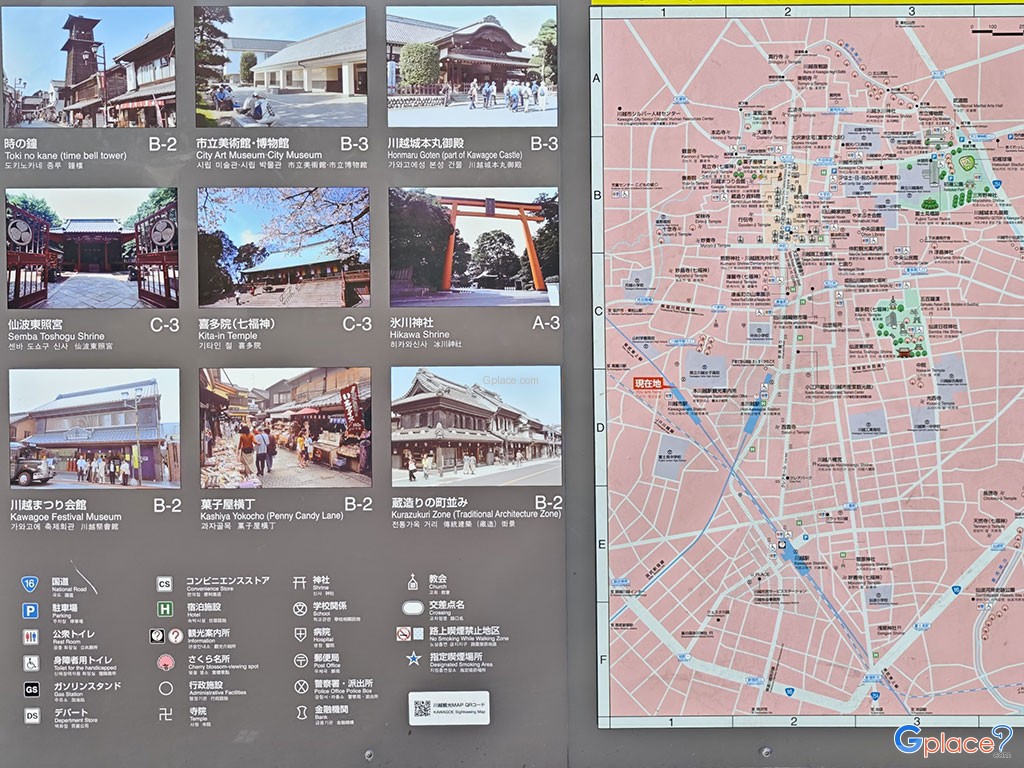Viewport: 1024px width, 768px height.
Task: Click the Church legend icon
Action: click(x=412, y=580)
